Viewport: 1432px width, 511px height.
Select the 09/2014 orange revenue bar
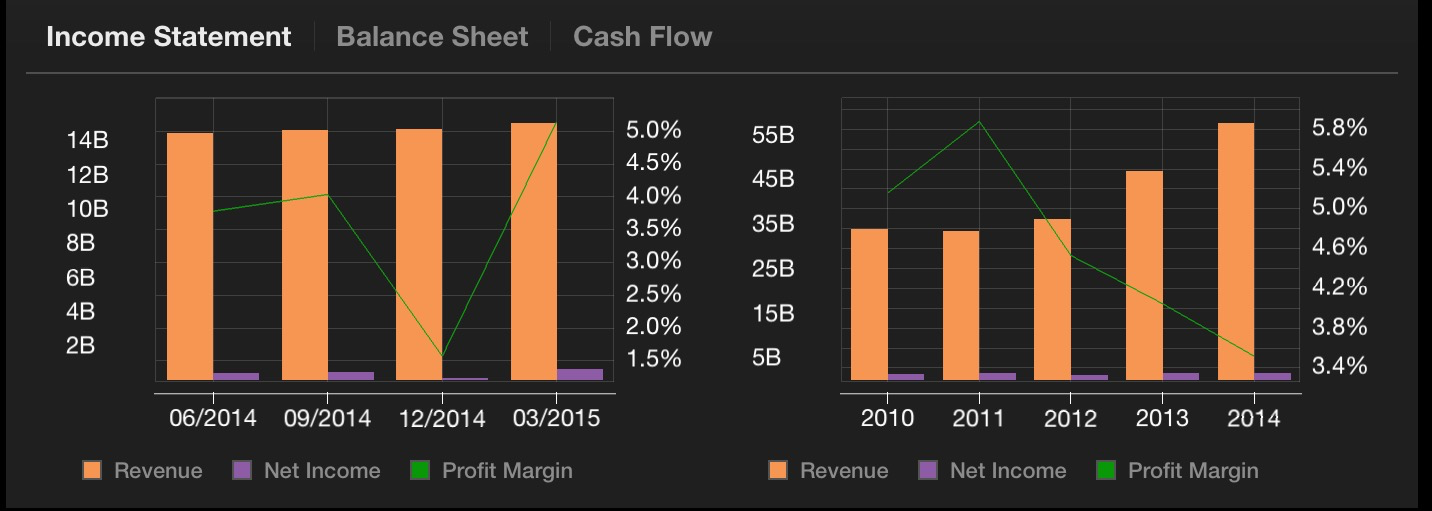(305, 255)
